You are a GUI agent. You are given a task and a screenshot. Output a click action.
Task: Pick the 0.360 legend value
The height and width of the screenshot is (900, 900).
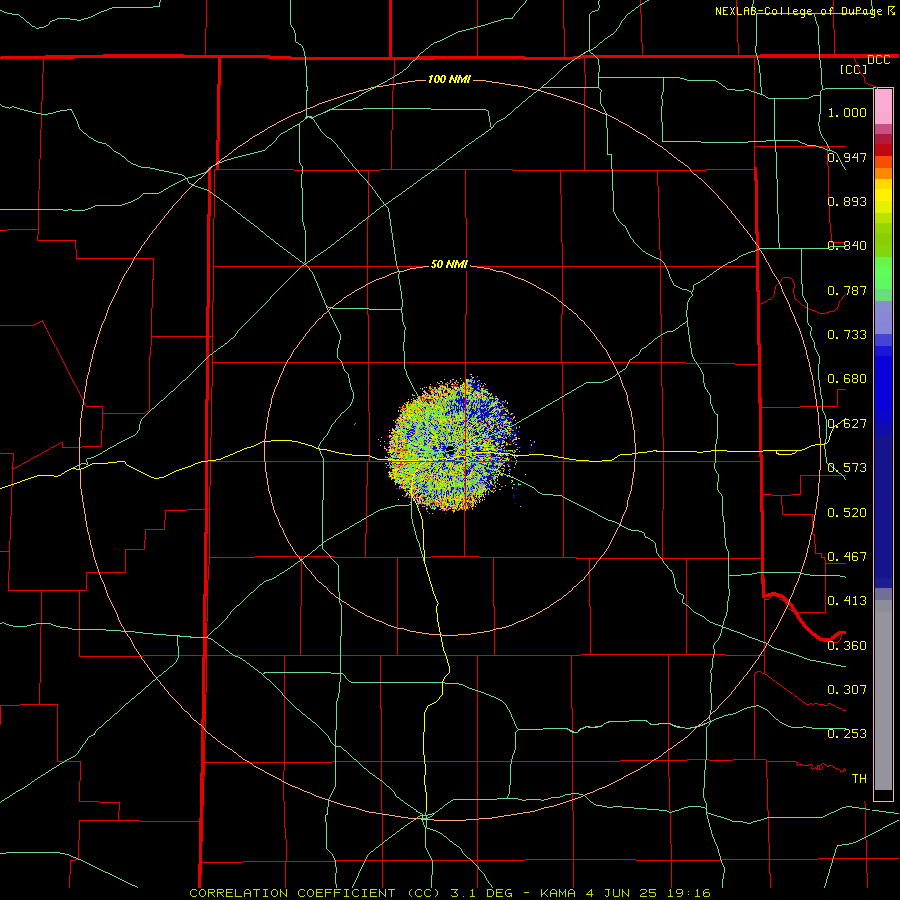tap(847, 646)
